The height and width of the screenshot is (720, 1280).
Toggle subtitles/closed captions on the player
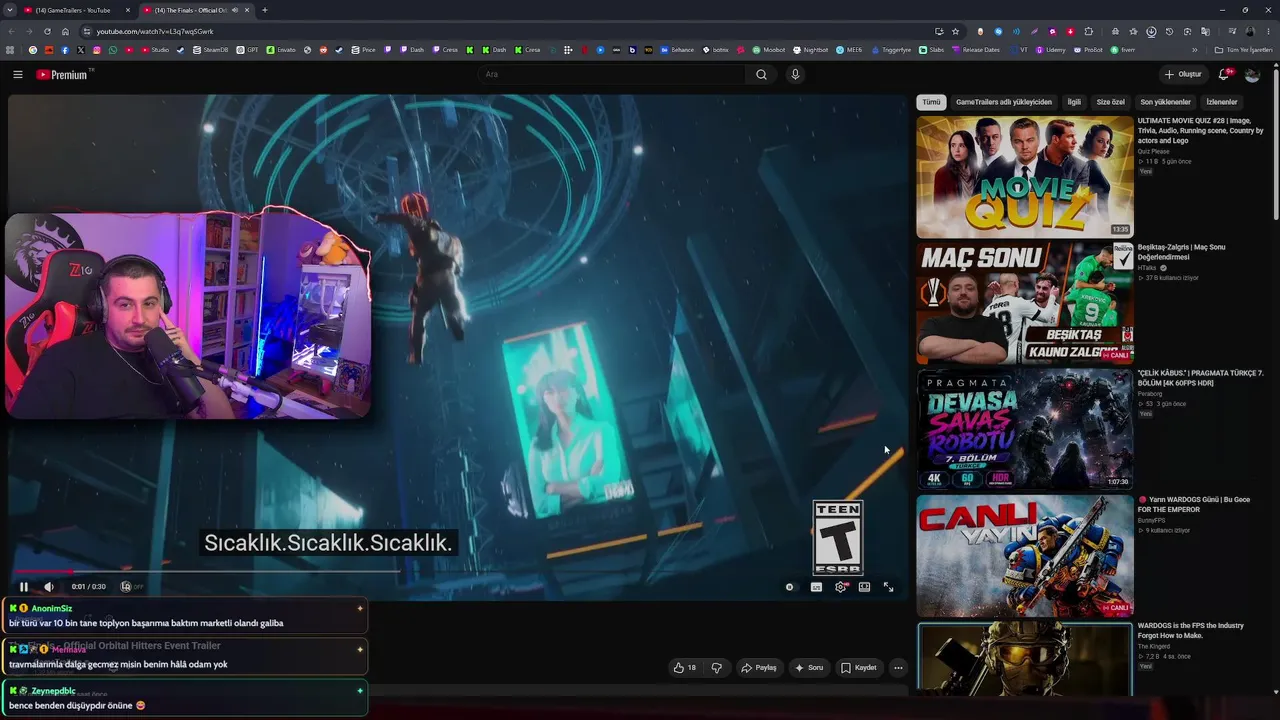tap(816, 587)
